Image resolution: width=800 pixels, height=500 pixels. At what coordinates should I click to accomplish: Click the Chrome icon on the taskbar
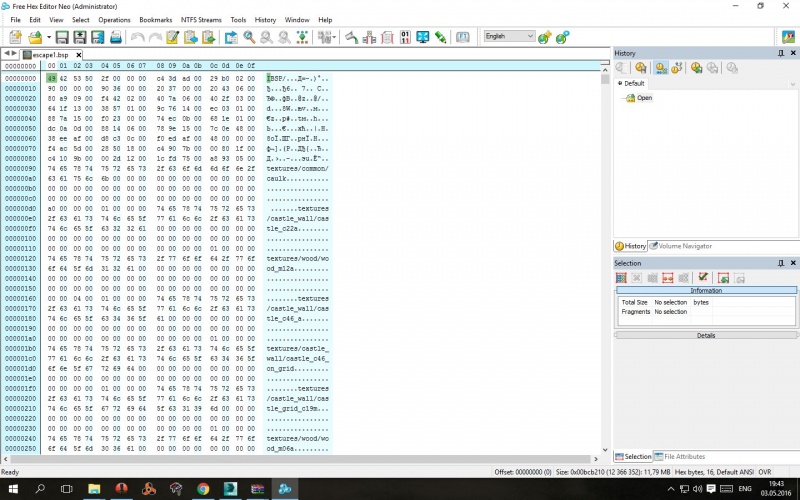pyautogui.click(x=203, y=489)
